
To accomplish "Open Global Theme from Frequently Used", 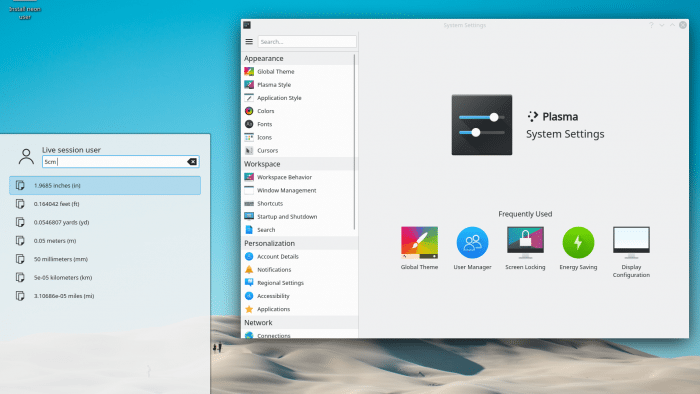I will point(419,248).
